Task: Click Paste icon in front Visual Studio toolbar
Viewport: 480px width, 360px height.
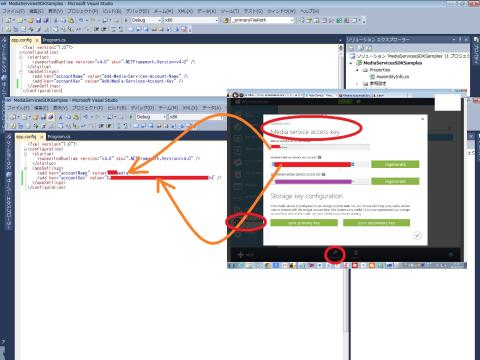Action: point(76,117)
